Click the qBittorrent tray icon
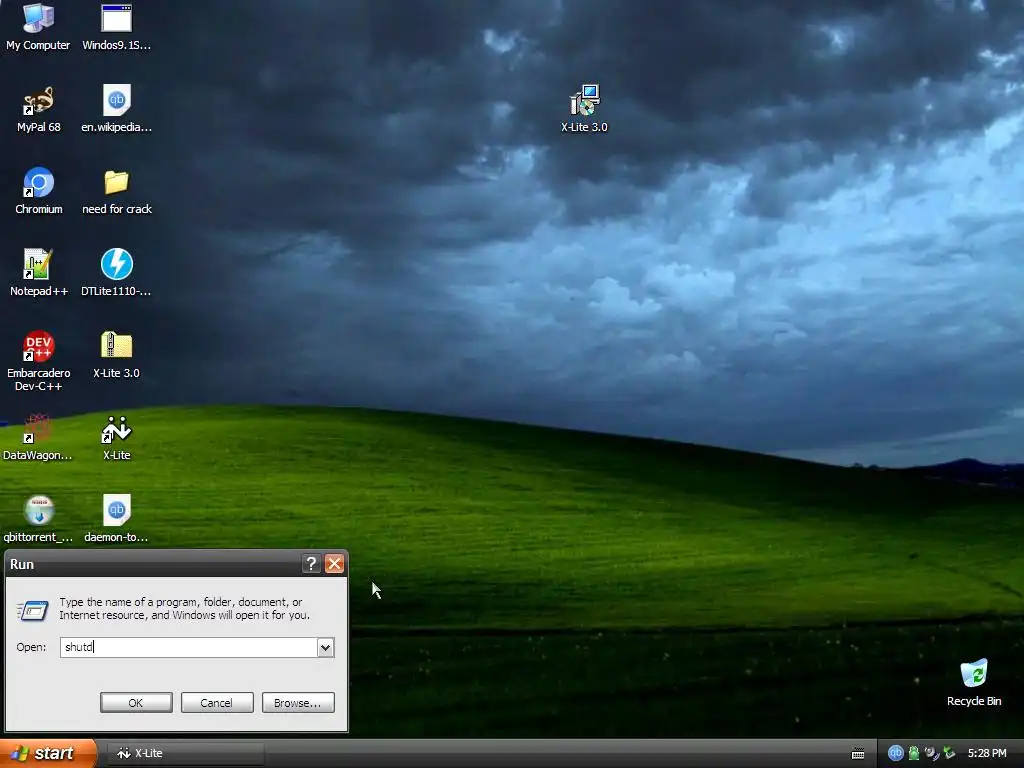Viewport: 1024px width, 768px height. (895, 753)
